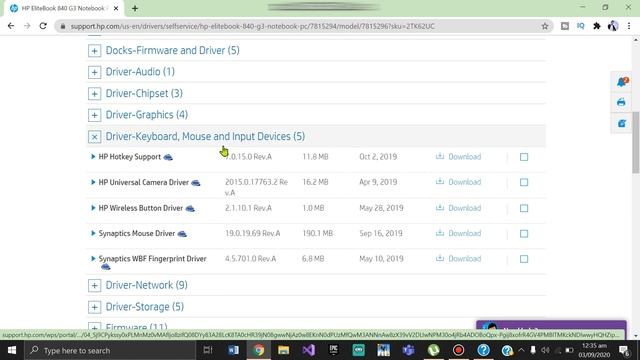Open Microsoft Word from taskbar
Viewport: 640px width, 360px height.
click(233, 350)
